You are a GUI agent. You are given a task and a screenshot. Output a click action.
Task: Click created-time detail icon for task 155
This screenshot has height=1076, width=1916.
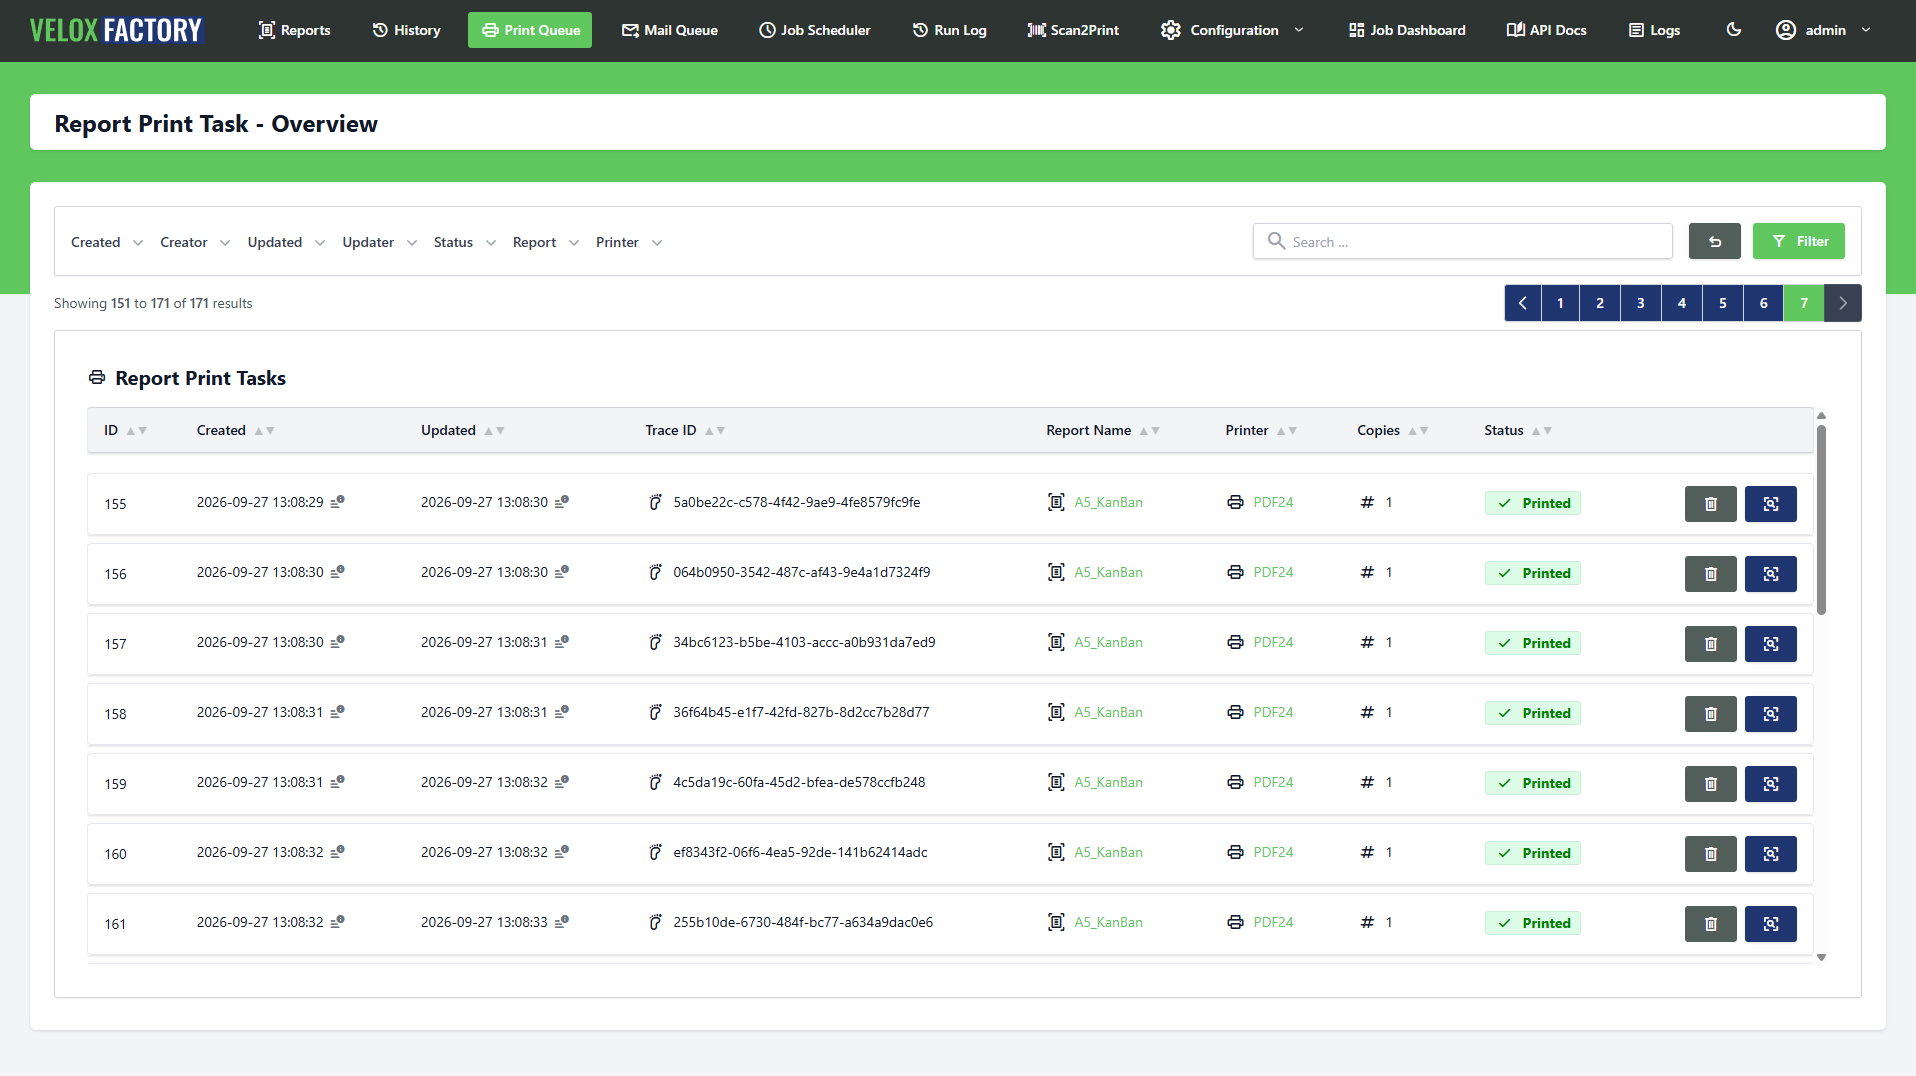338,502
